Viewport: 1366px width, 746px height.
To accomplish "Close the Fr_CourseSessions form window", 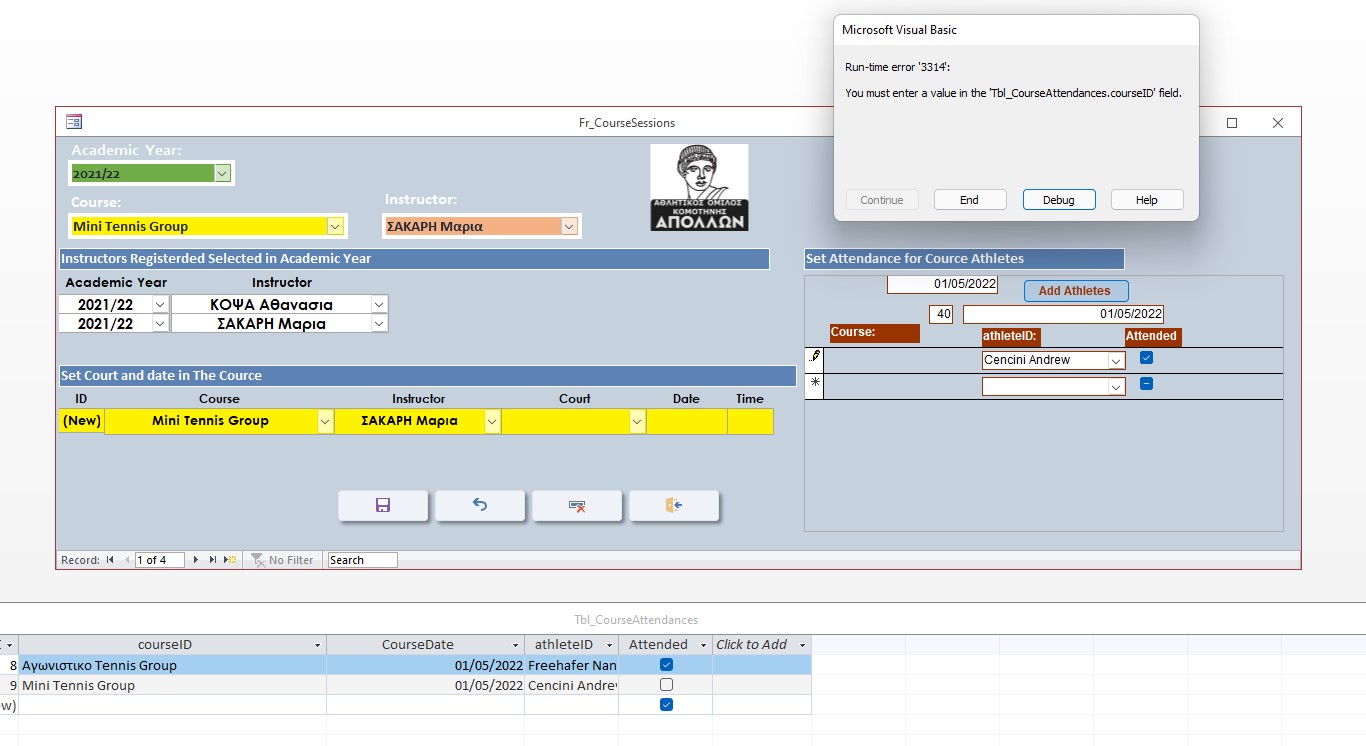I will pos(1278,123).
